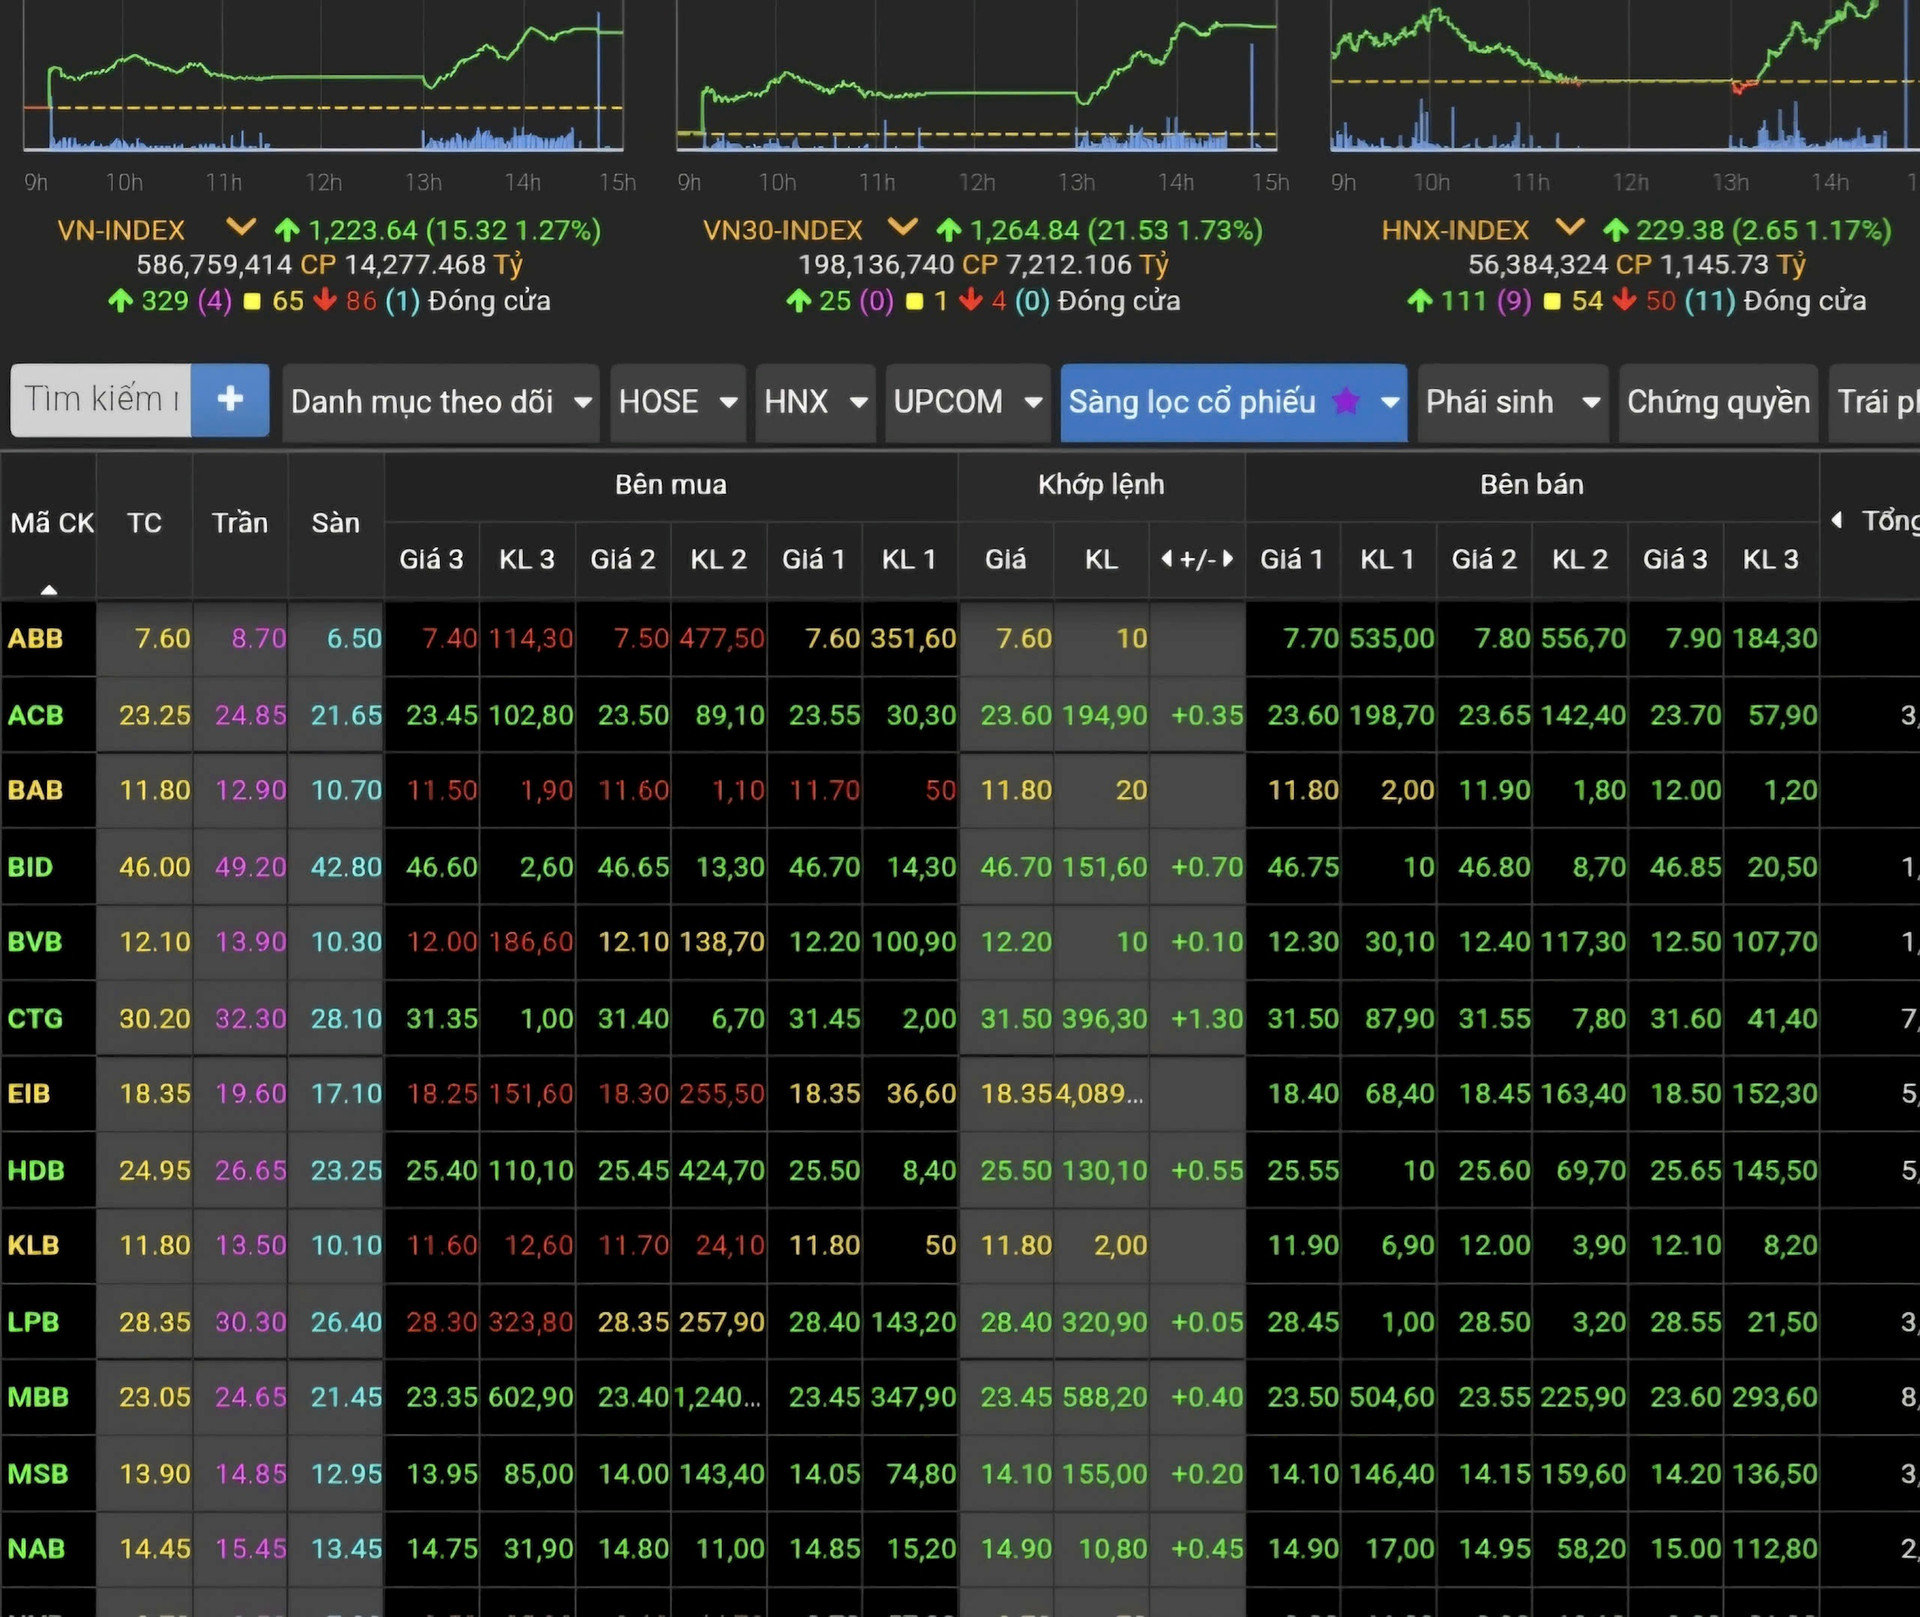Click EIB matched volume 4,089...
1920x1617 pixels.
1100,1094
